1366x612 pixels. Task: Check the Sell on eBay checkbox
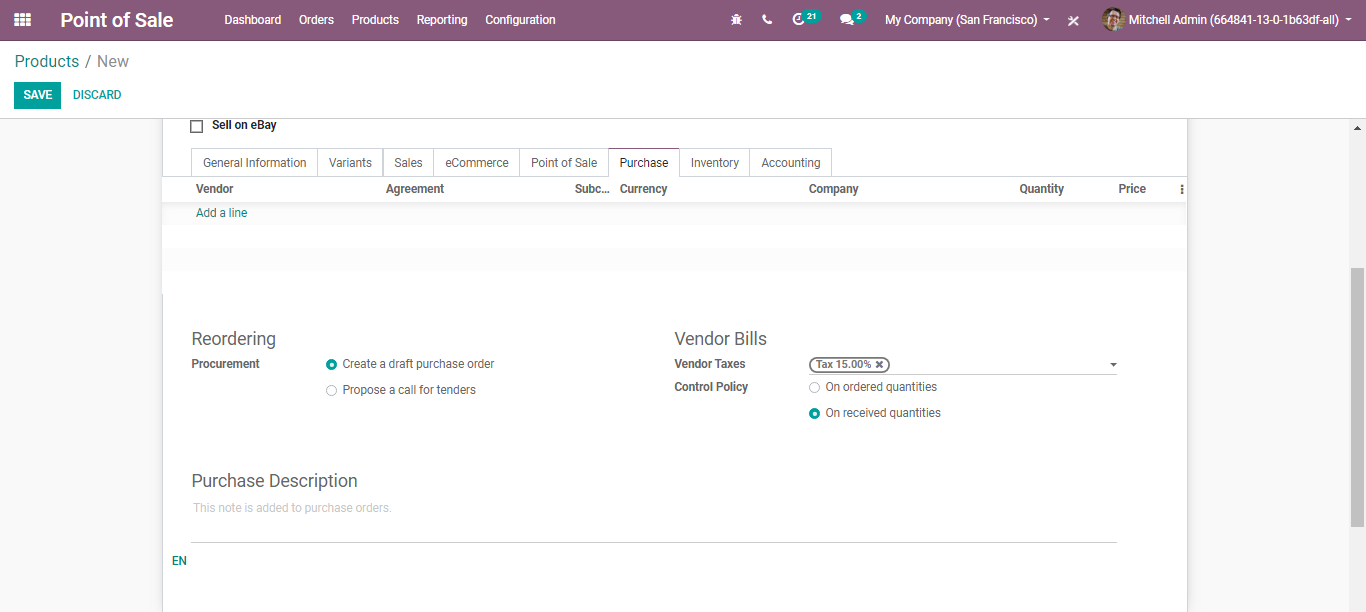click(x=197, y=126)
